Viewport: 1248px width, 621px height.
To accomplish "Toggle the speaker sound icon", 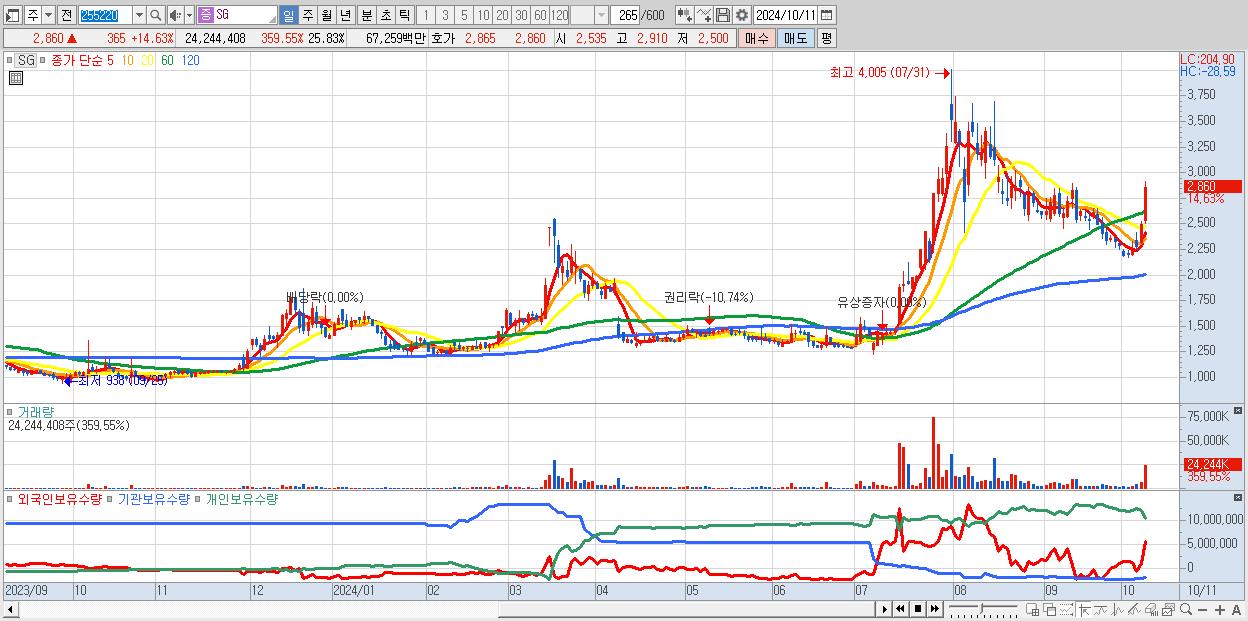I will tap(175, 15).
